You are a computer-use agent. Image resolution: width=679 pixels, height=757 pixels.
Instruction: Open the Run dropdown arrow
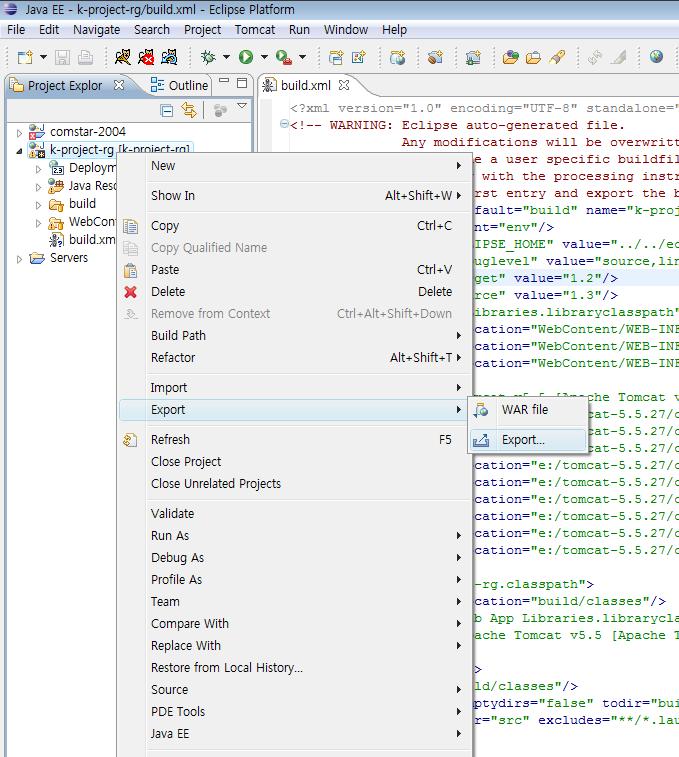point(264,57)
